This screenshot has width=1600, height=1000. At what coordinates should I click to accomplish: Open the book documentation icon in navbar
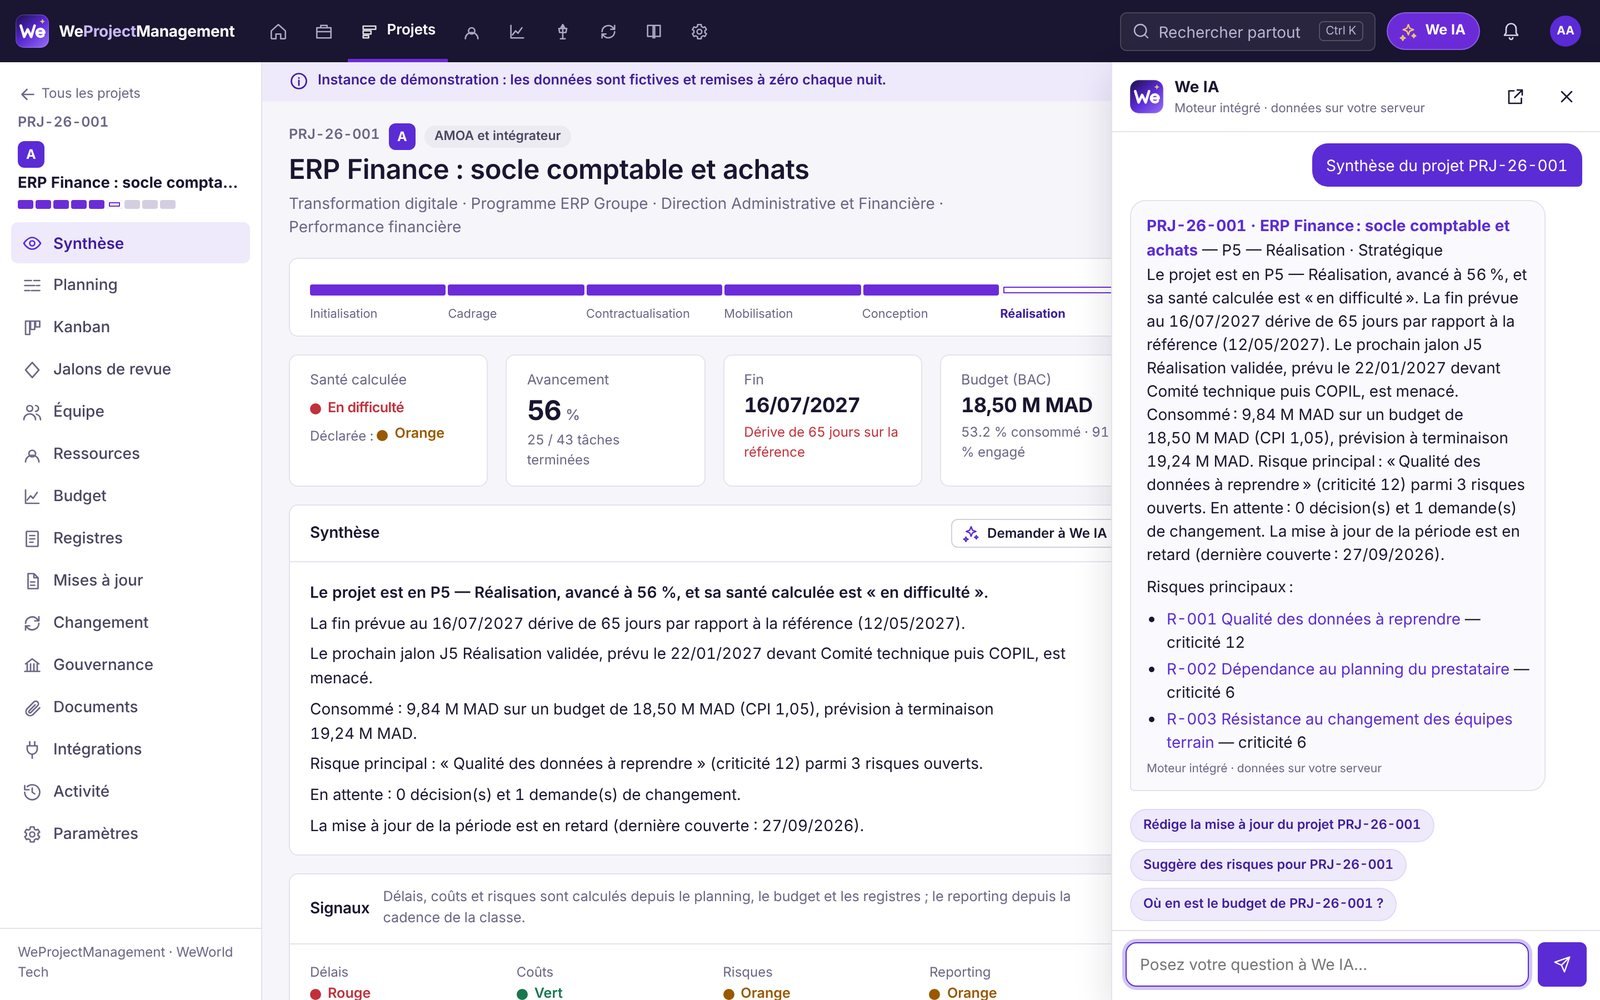(654, 32)
